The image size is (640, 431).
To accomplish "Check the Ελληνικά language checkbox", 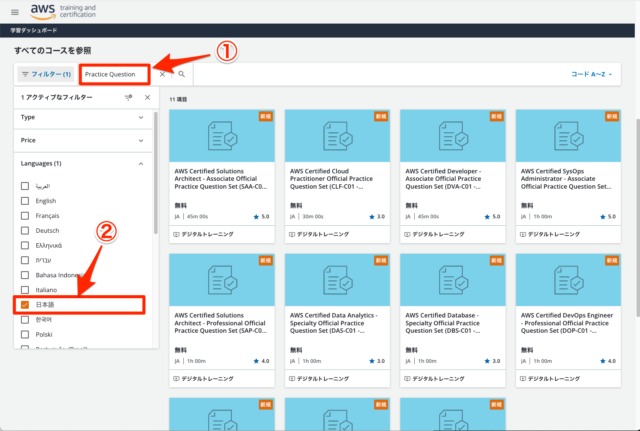I will click(x=25, y=245).
